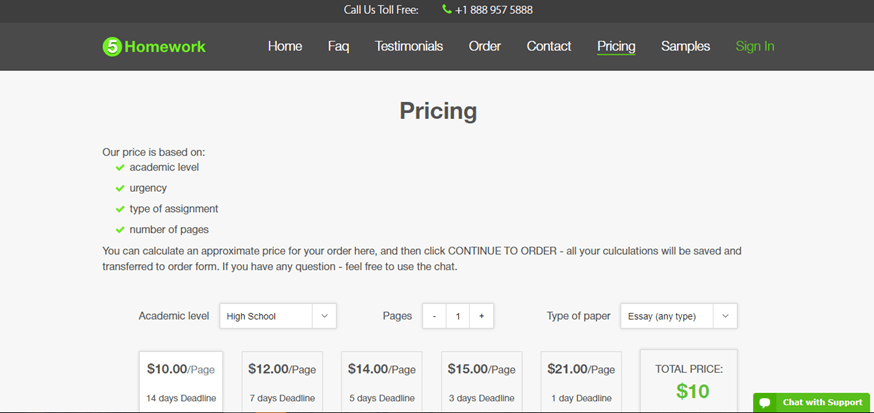Open Testimonials in the navigation
This screenshot has height=413, width=874.
409,46
